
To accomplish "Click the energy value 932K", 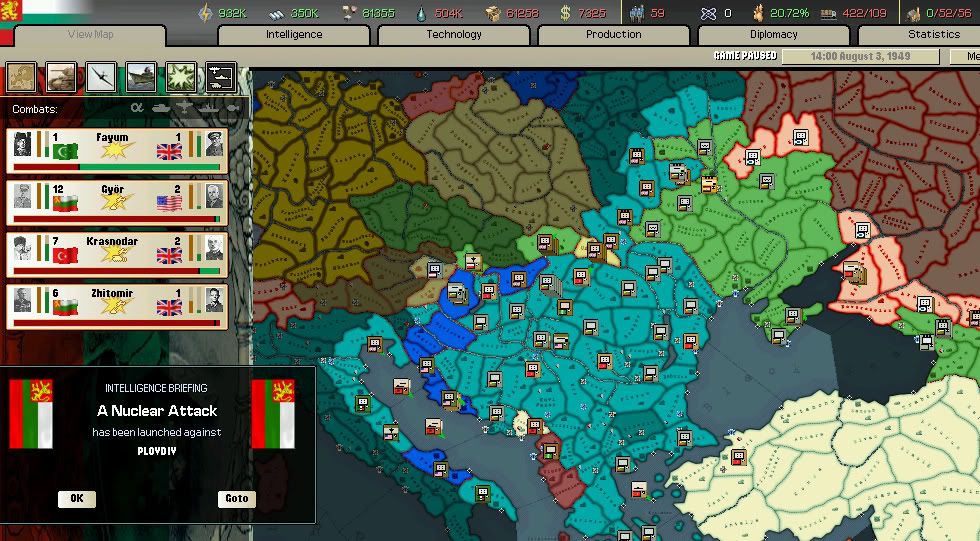I will point(232,13).
